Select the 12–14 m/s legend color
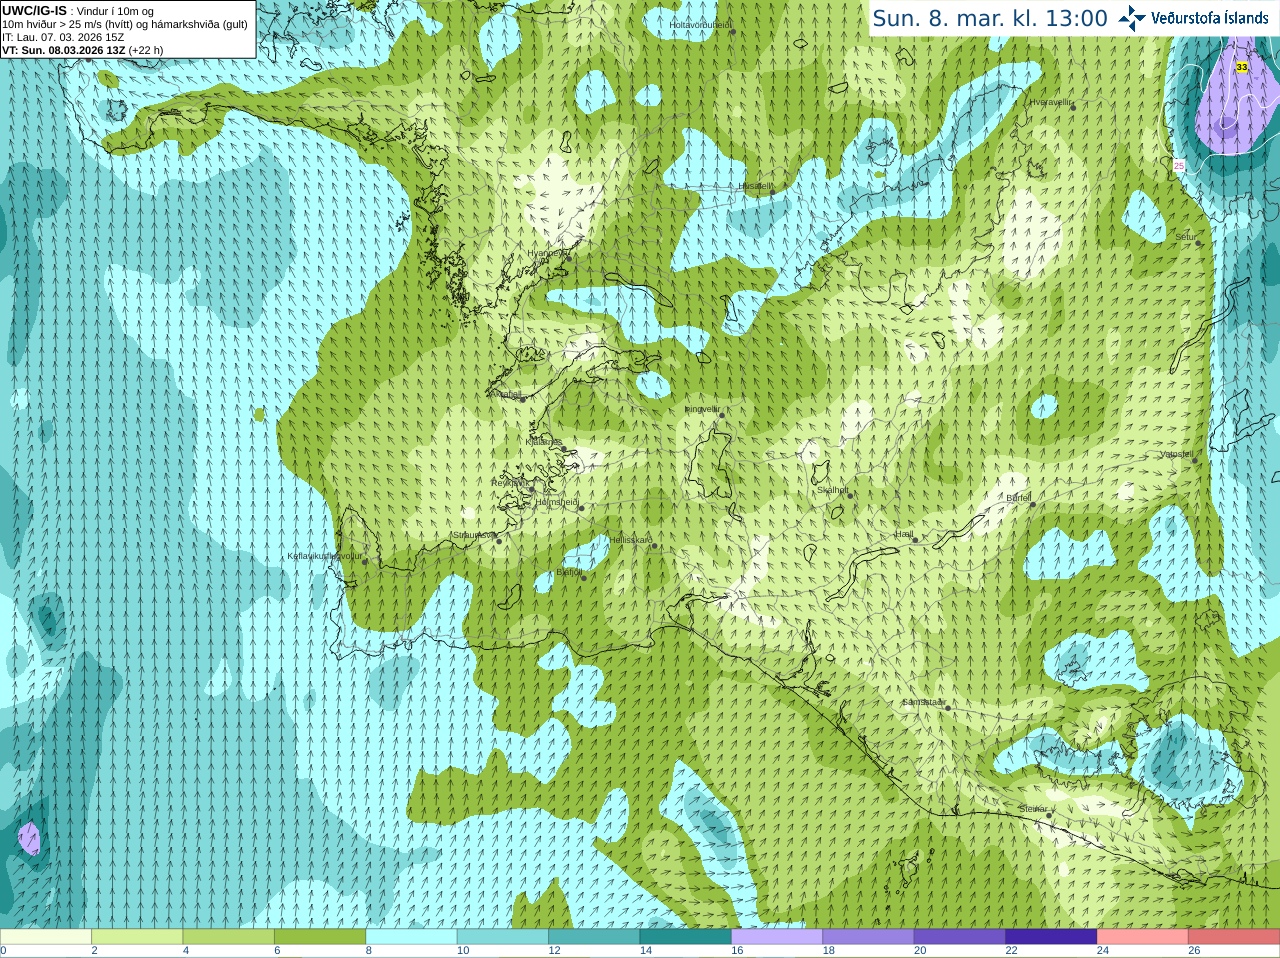 tap(594, 937)
